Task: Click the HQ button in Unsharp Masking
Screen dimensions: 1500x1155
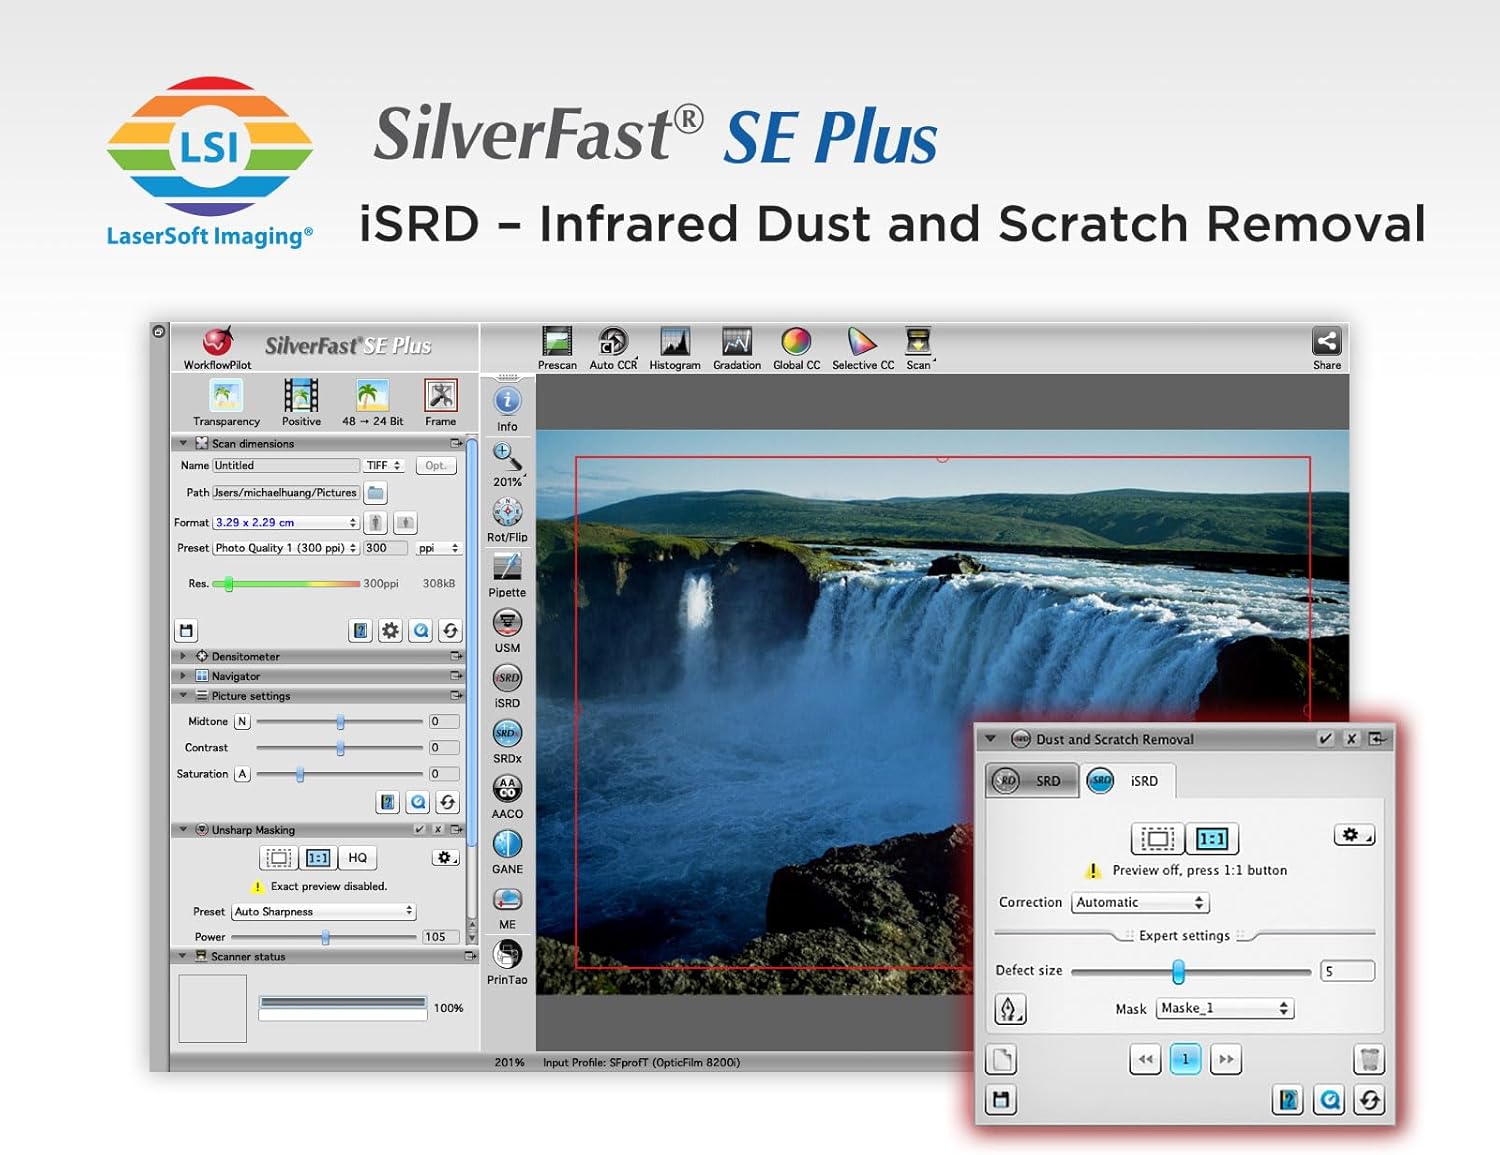Action: (357, 858)
